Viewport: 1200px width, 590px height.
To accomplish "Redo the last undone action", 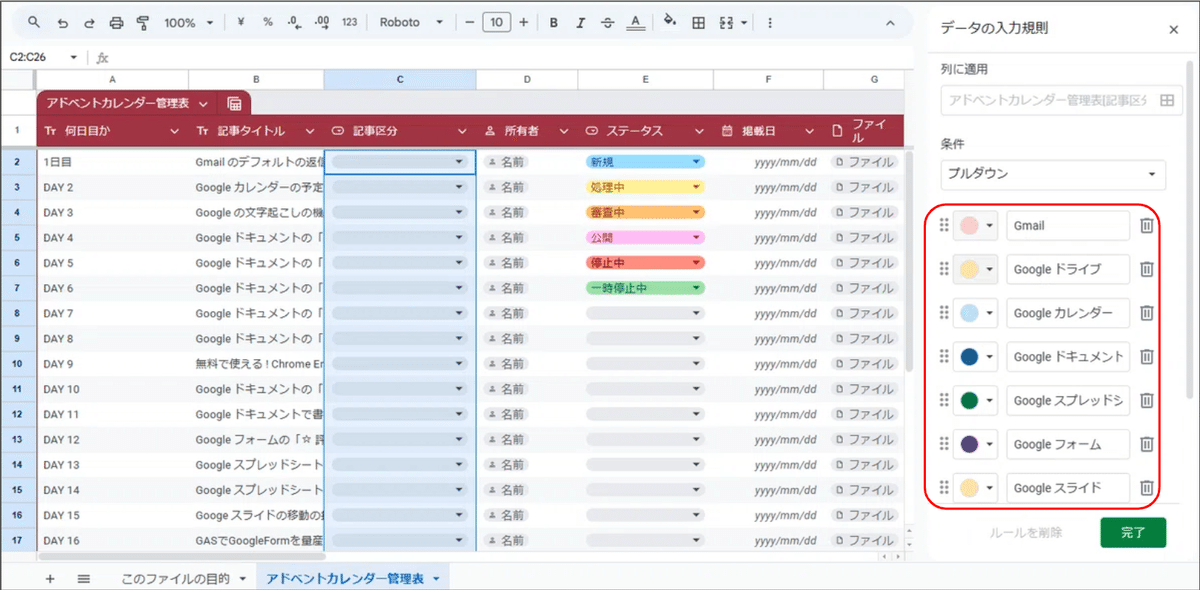I will 90,22.
